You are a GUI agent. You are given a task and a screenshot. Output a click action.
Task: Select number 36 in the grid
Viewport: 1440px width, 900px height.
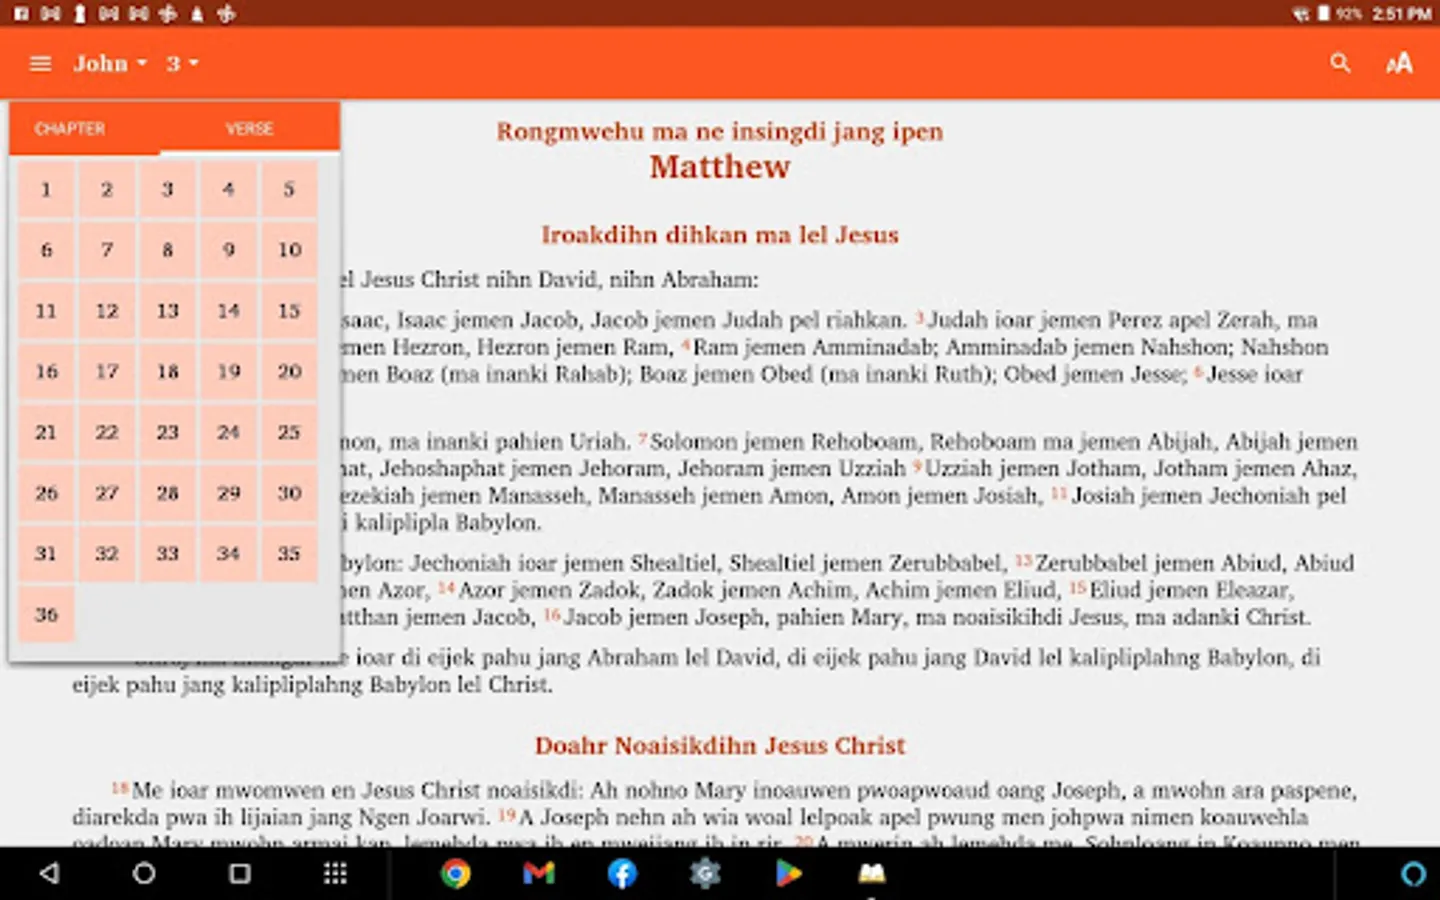pyautogui.click(x=46, y=615)
